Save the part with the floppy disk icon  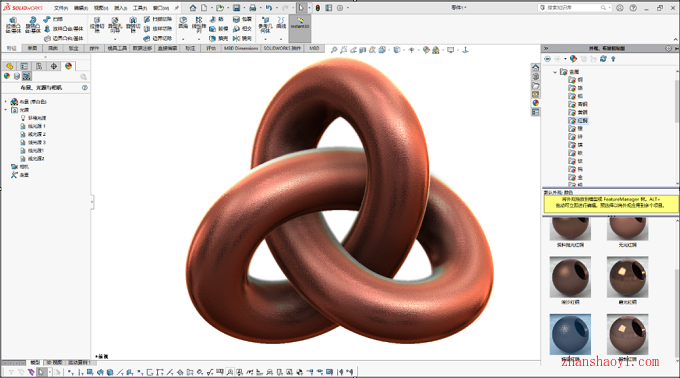(x=236, y=8)
